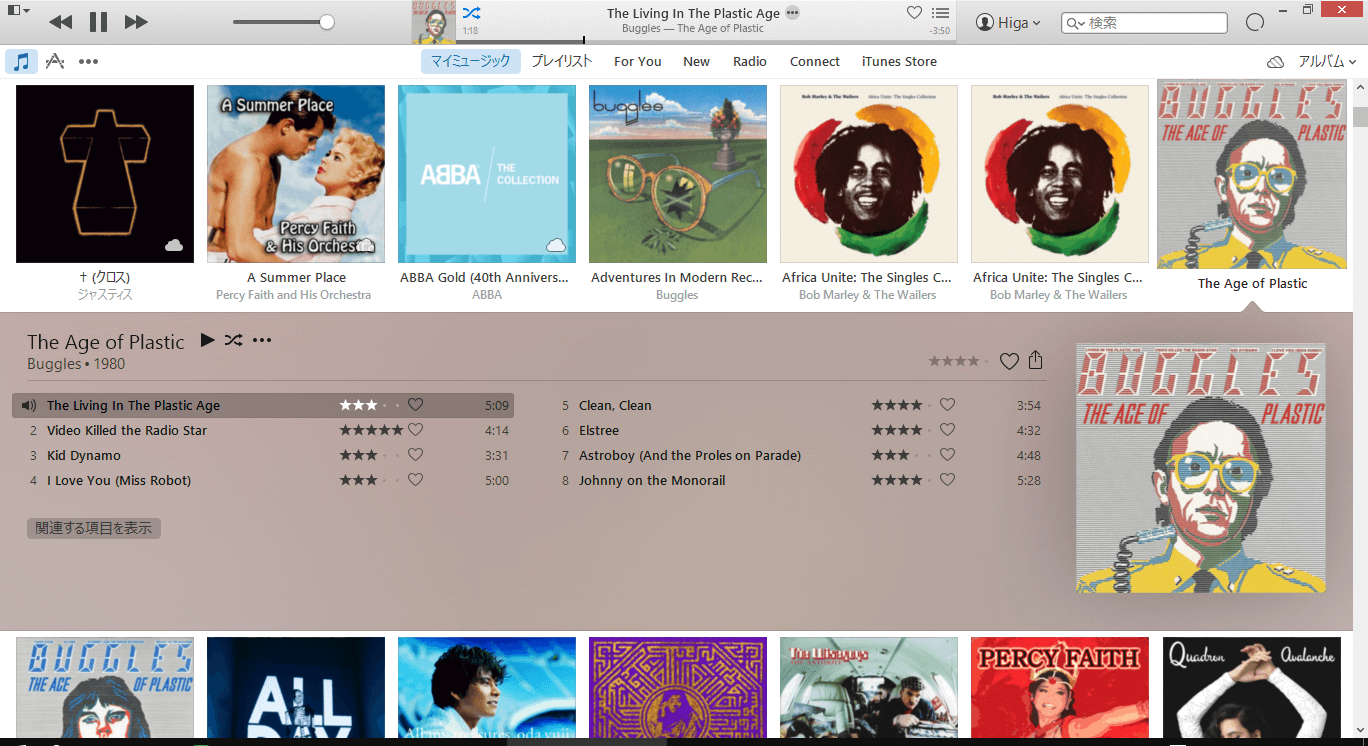This screenshot has width=1368, height=746.
Task: Click the search field
Action: click(x=1144, y=23)
